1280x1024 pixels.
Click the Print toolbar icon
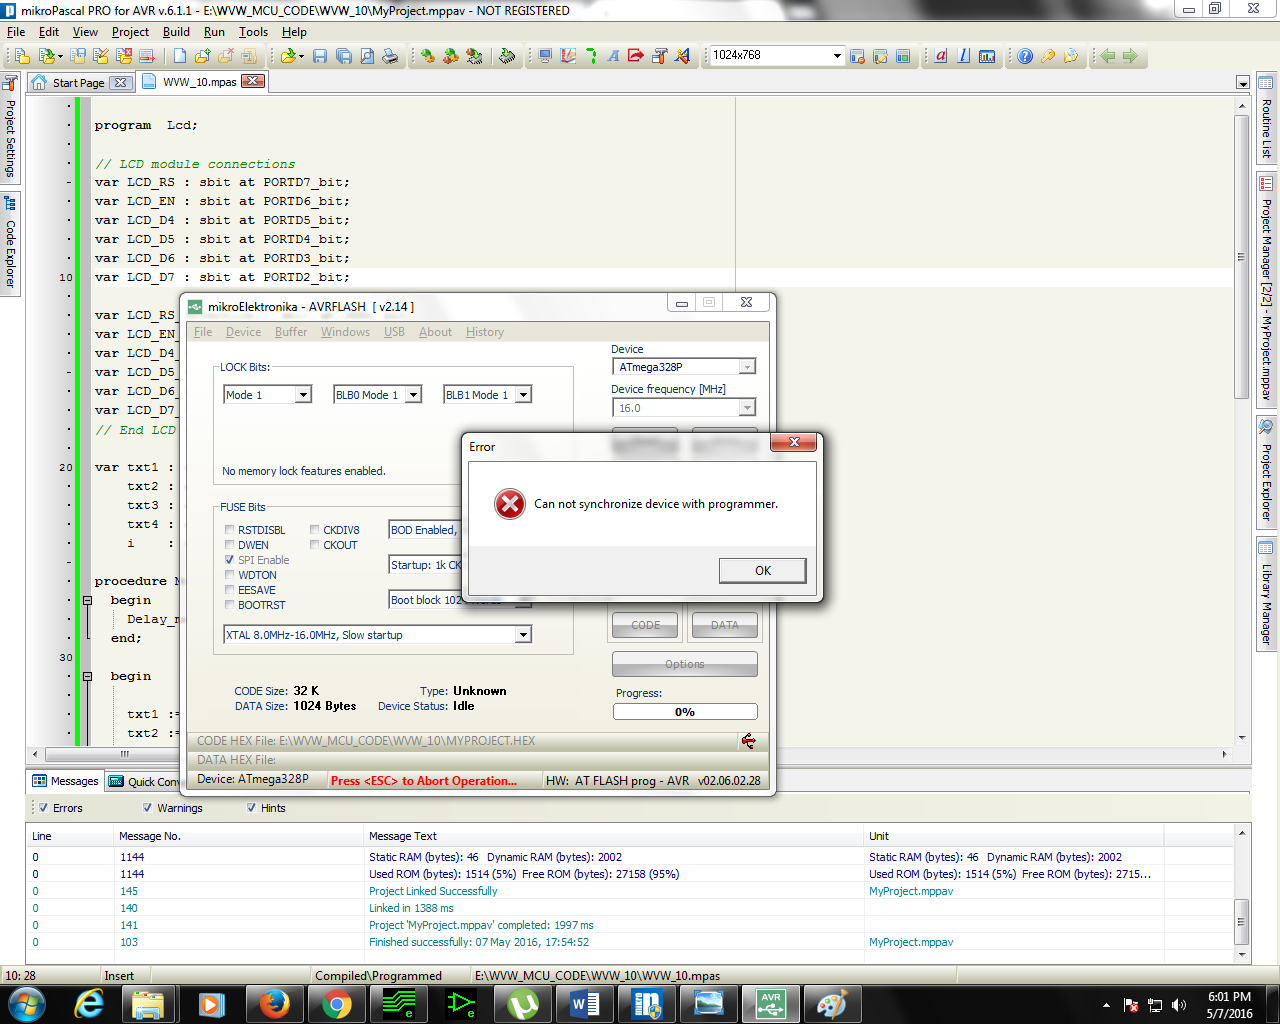point(390,56)
